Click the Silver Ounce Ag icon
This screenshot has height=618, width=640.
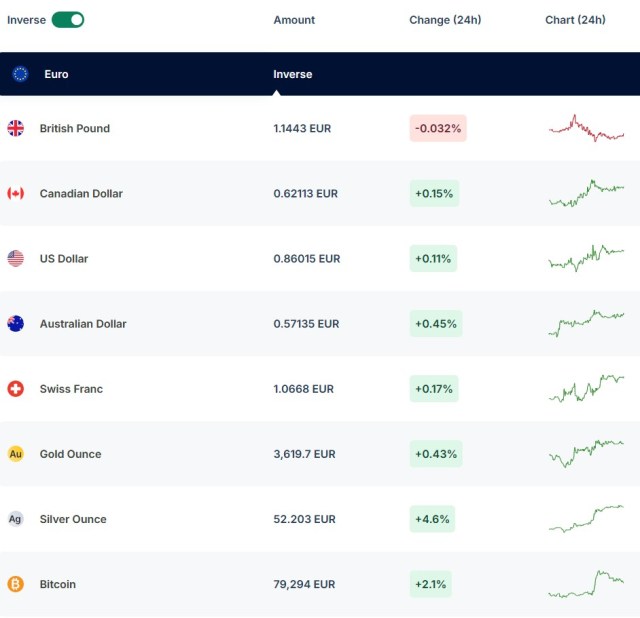click(16, 519)
